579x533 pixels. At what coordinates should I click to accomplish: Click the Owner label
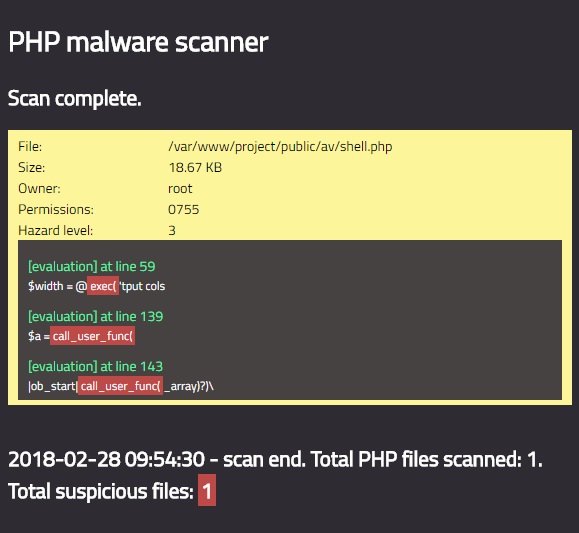click(39, 188)
